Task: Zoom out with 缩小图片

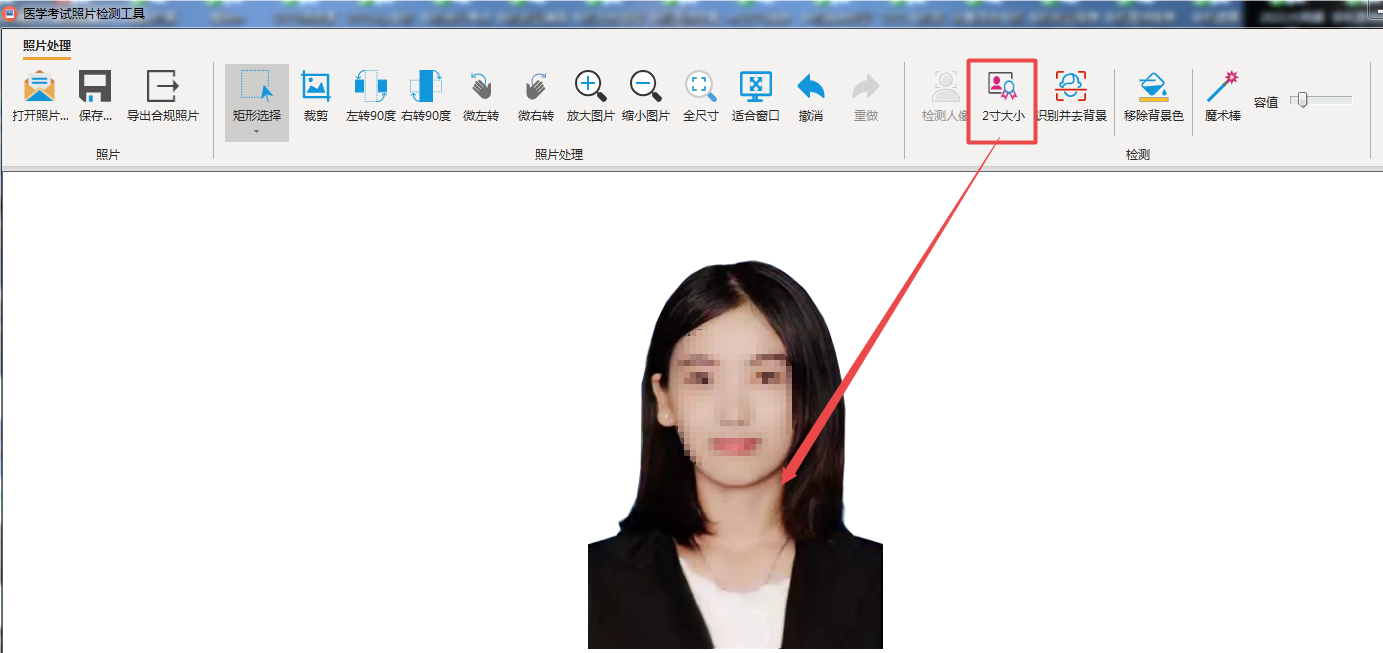Action: tap(646, 88)
